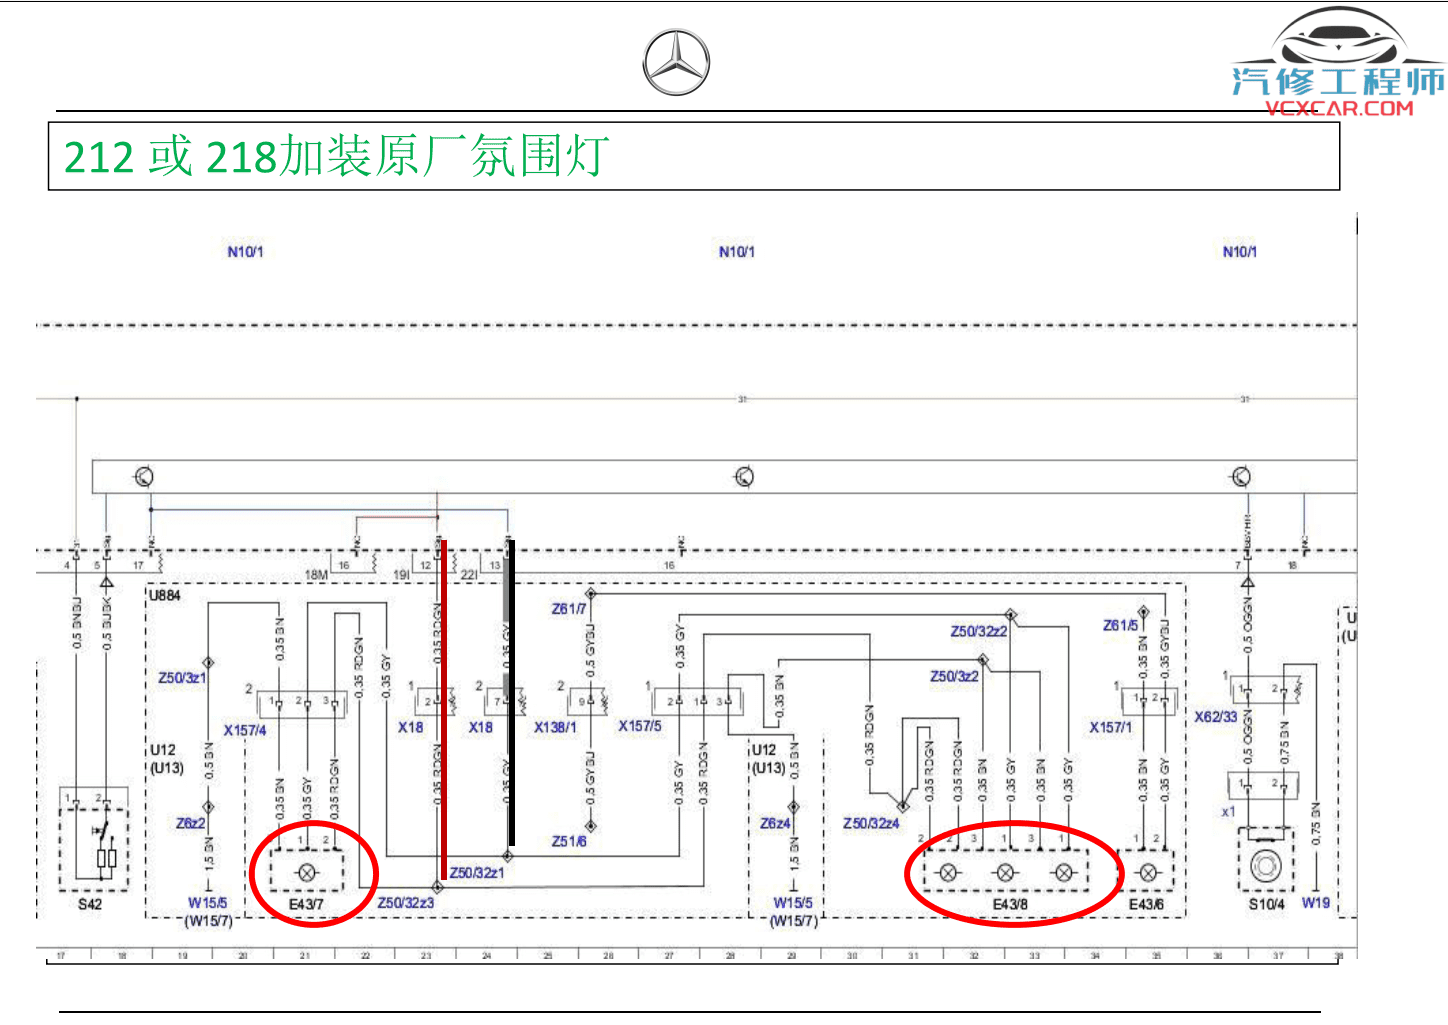Click the X62/33 connector label
Screen dimensions: 1448x1025
(x=1215, y=717)
